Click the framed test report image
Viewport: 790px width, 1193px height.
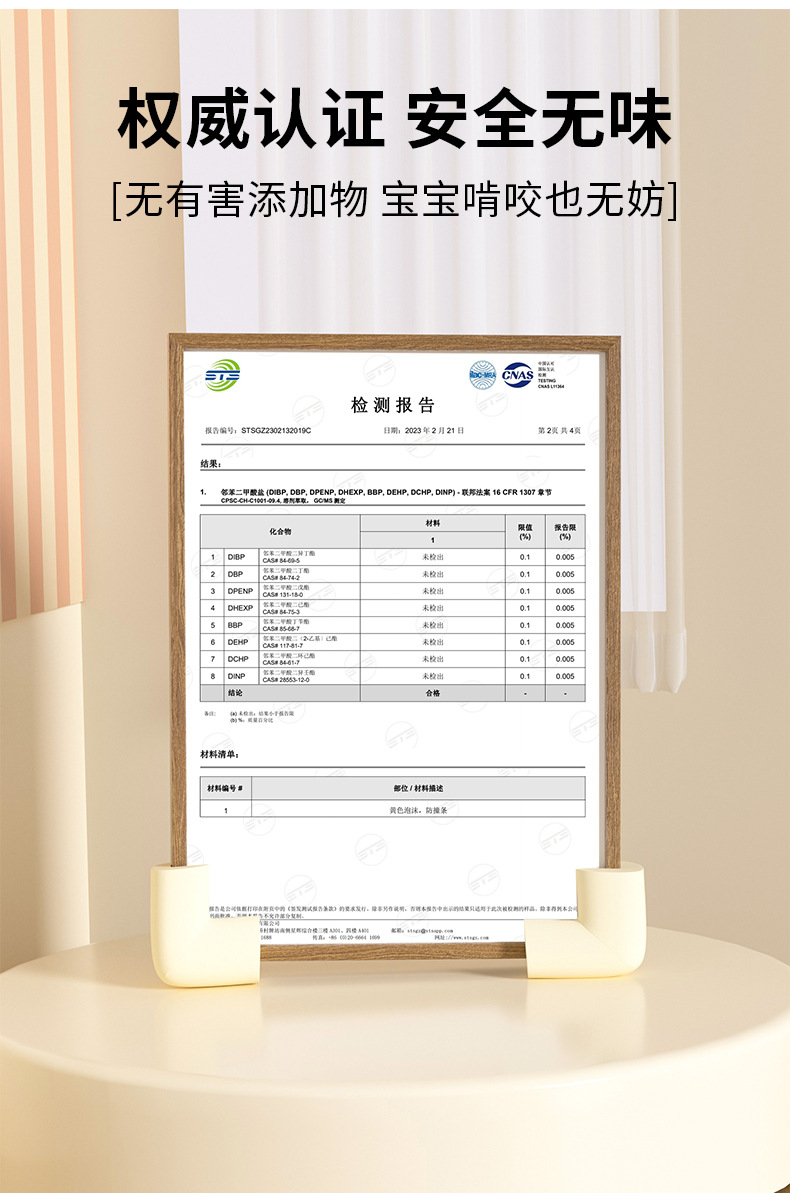[x=394, y=647]
